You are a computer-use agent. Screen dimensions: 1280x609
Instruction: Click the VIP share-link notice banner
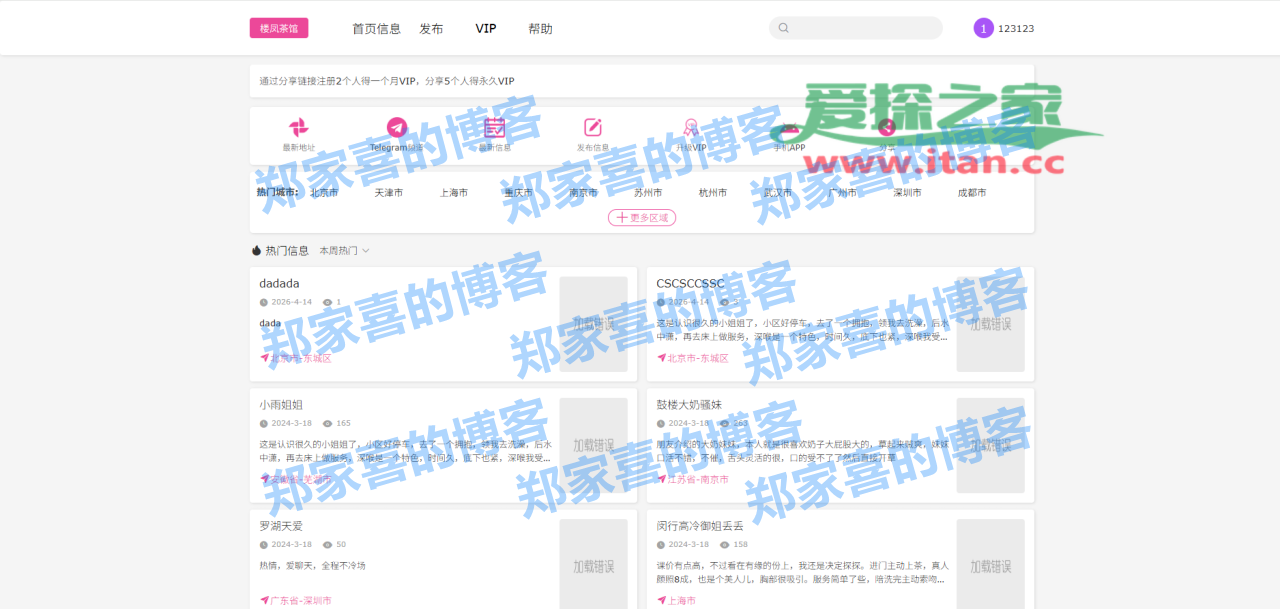(642, 81)
